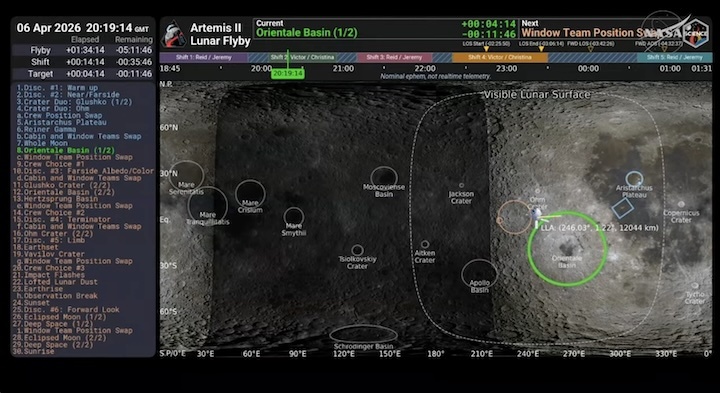Viewport: 720px width, 393px height.
Task: Select list item 1. Disc. #1: Warm up
Action: coord(57,88)
